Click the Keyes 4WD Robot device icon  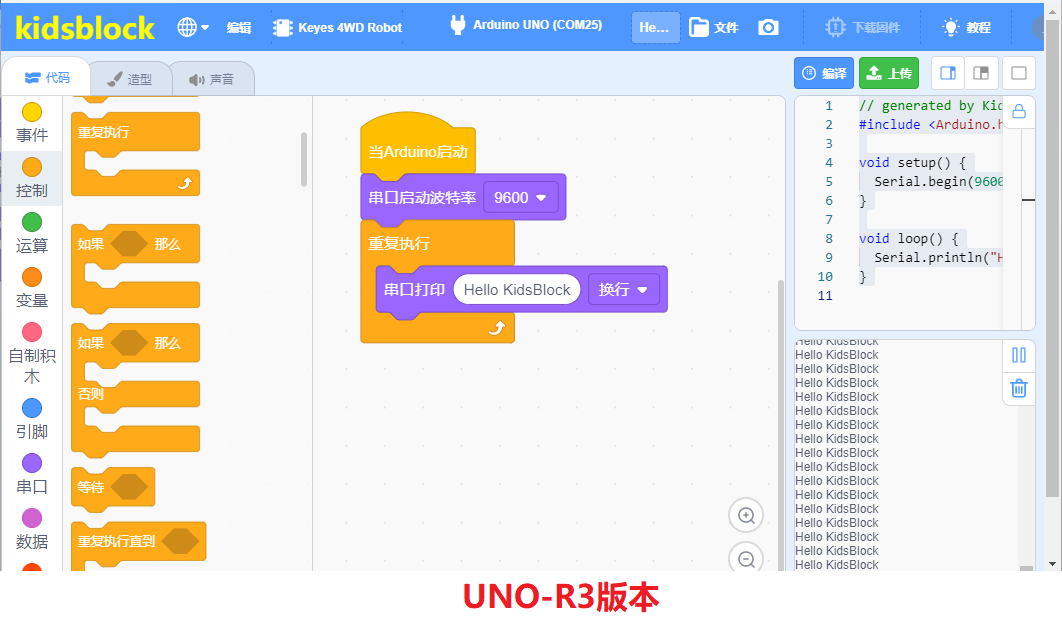click(282, 28)
